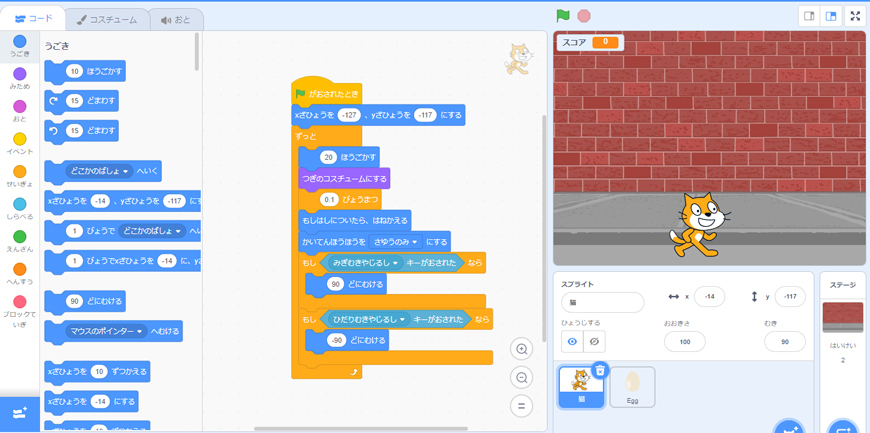Click the おおきさ size field

685,342
